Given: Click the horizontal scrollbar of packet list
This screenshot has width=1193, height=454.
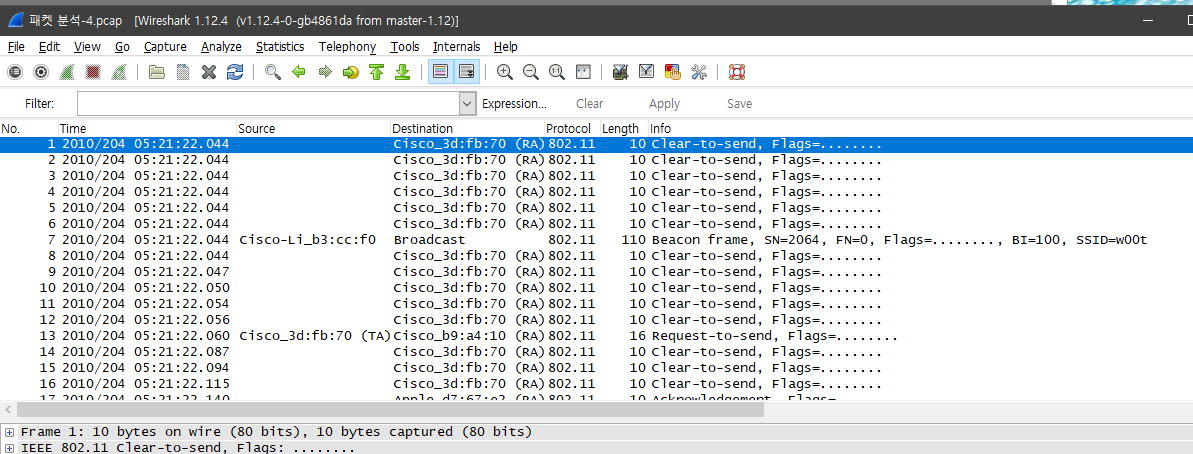Looking at the screenshot, I should pos(389,409).
